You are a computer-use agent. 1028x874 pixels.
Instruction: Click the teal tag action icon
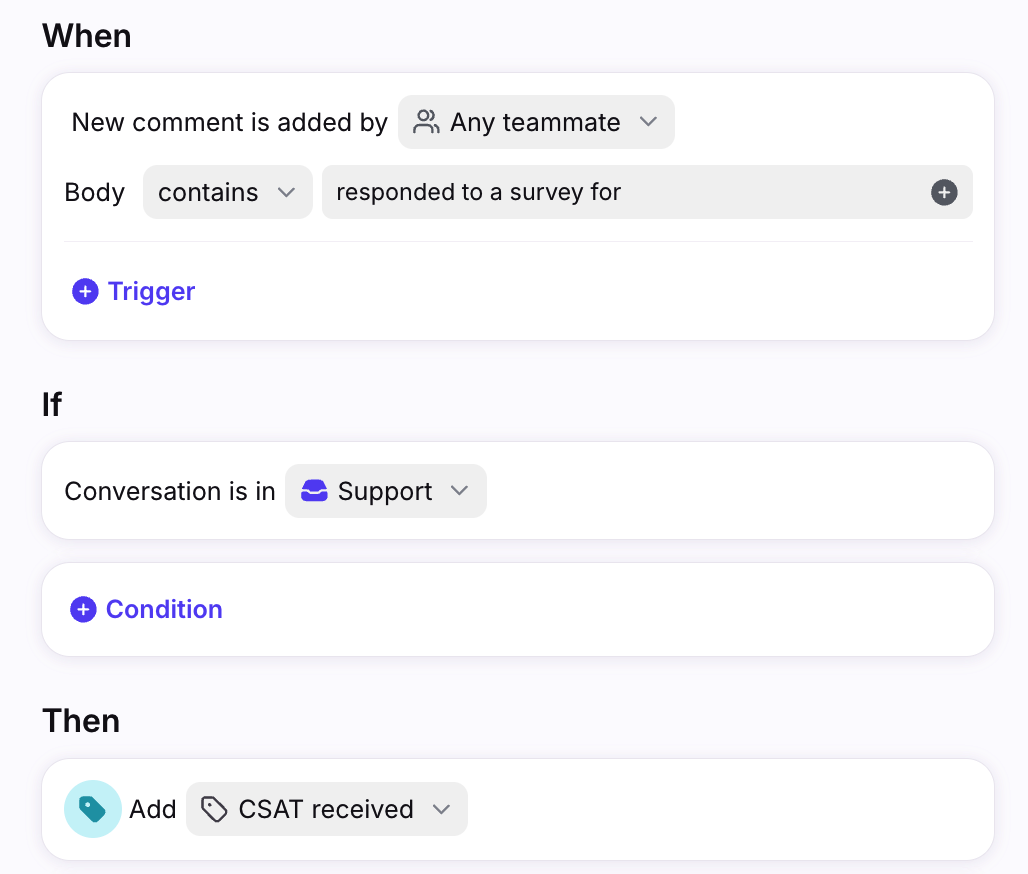point(92,809)
